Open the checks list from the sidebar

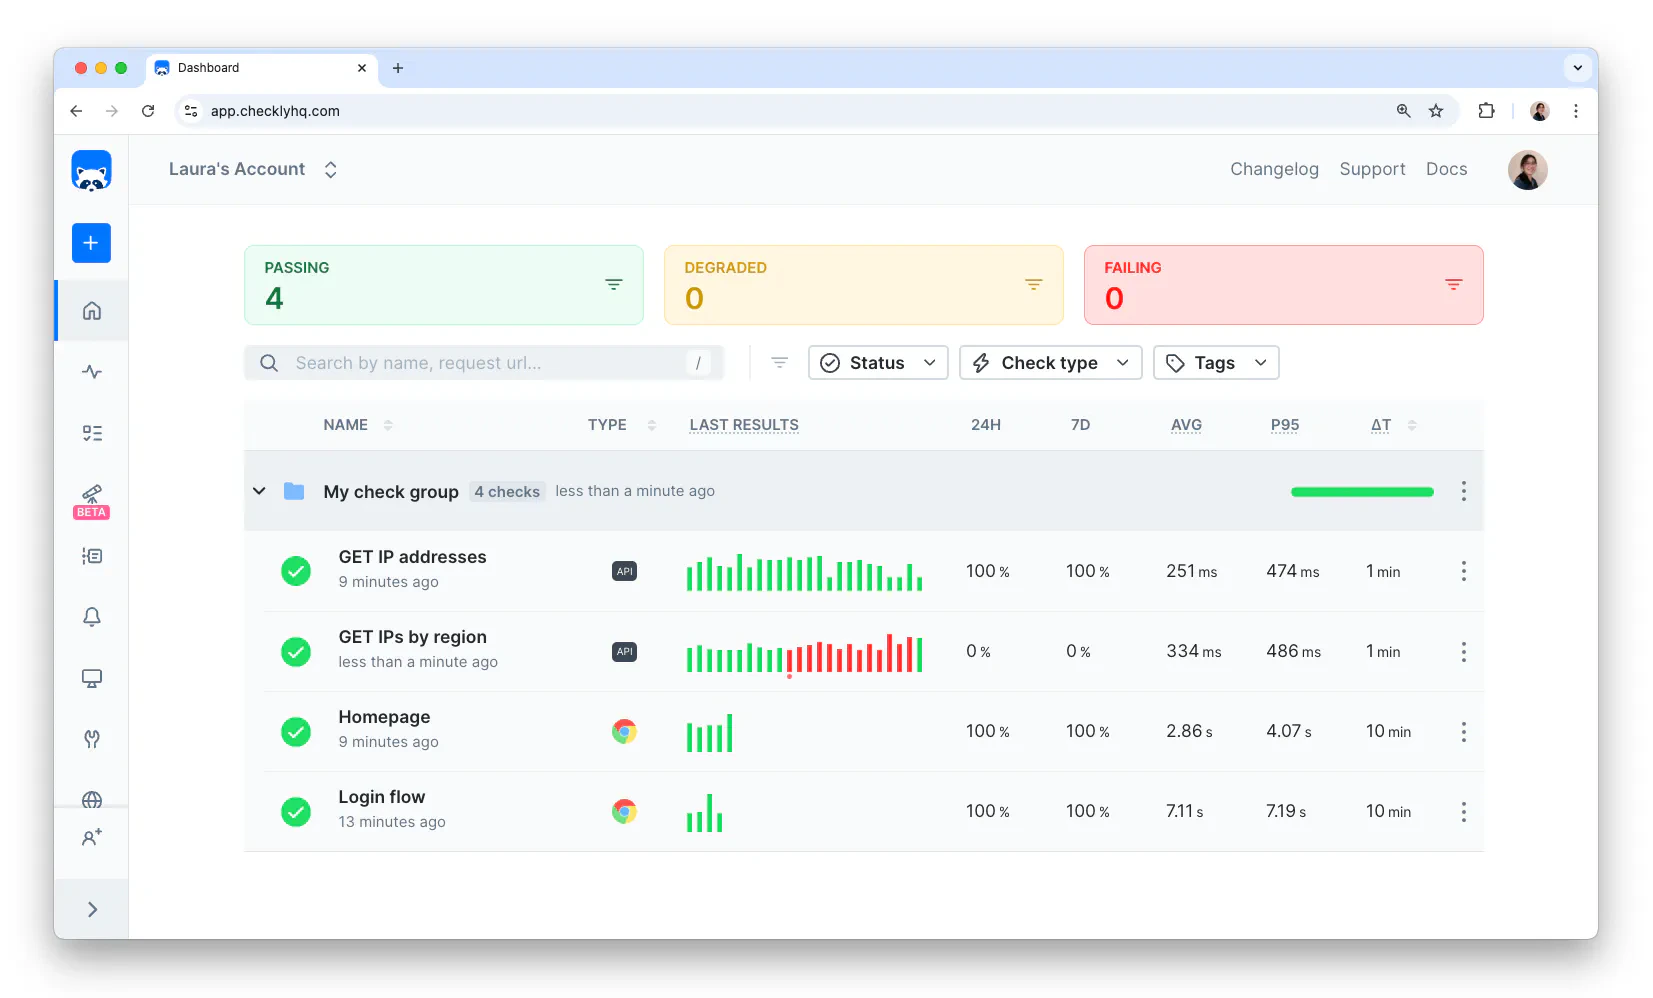coord(91,433)
